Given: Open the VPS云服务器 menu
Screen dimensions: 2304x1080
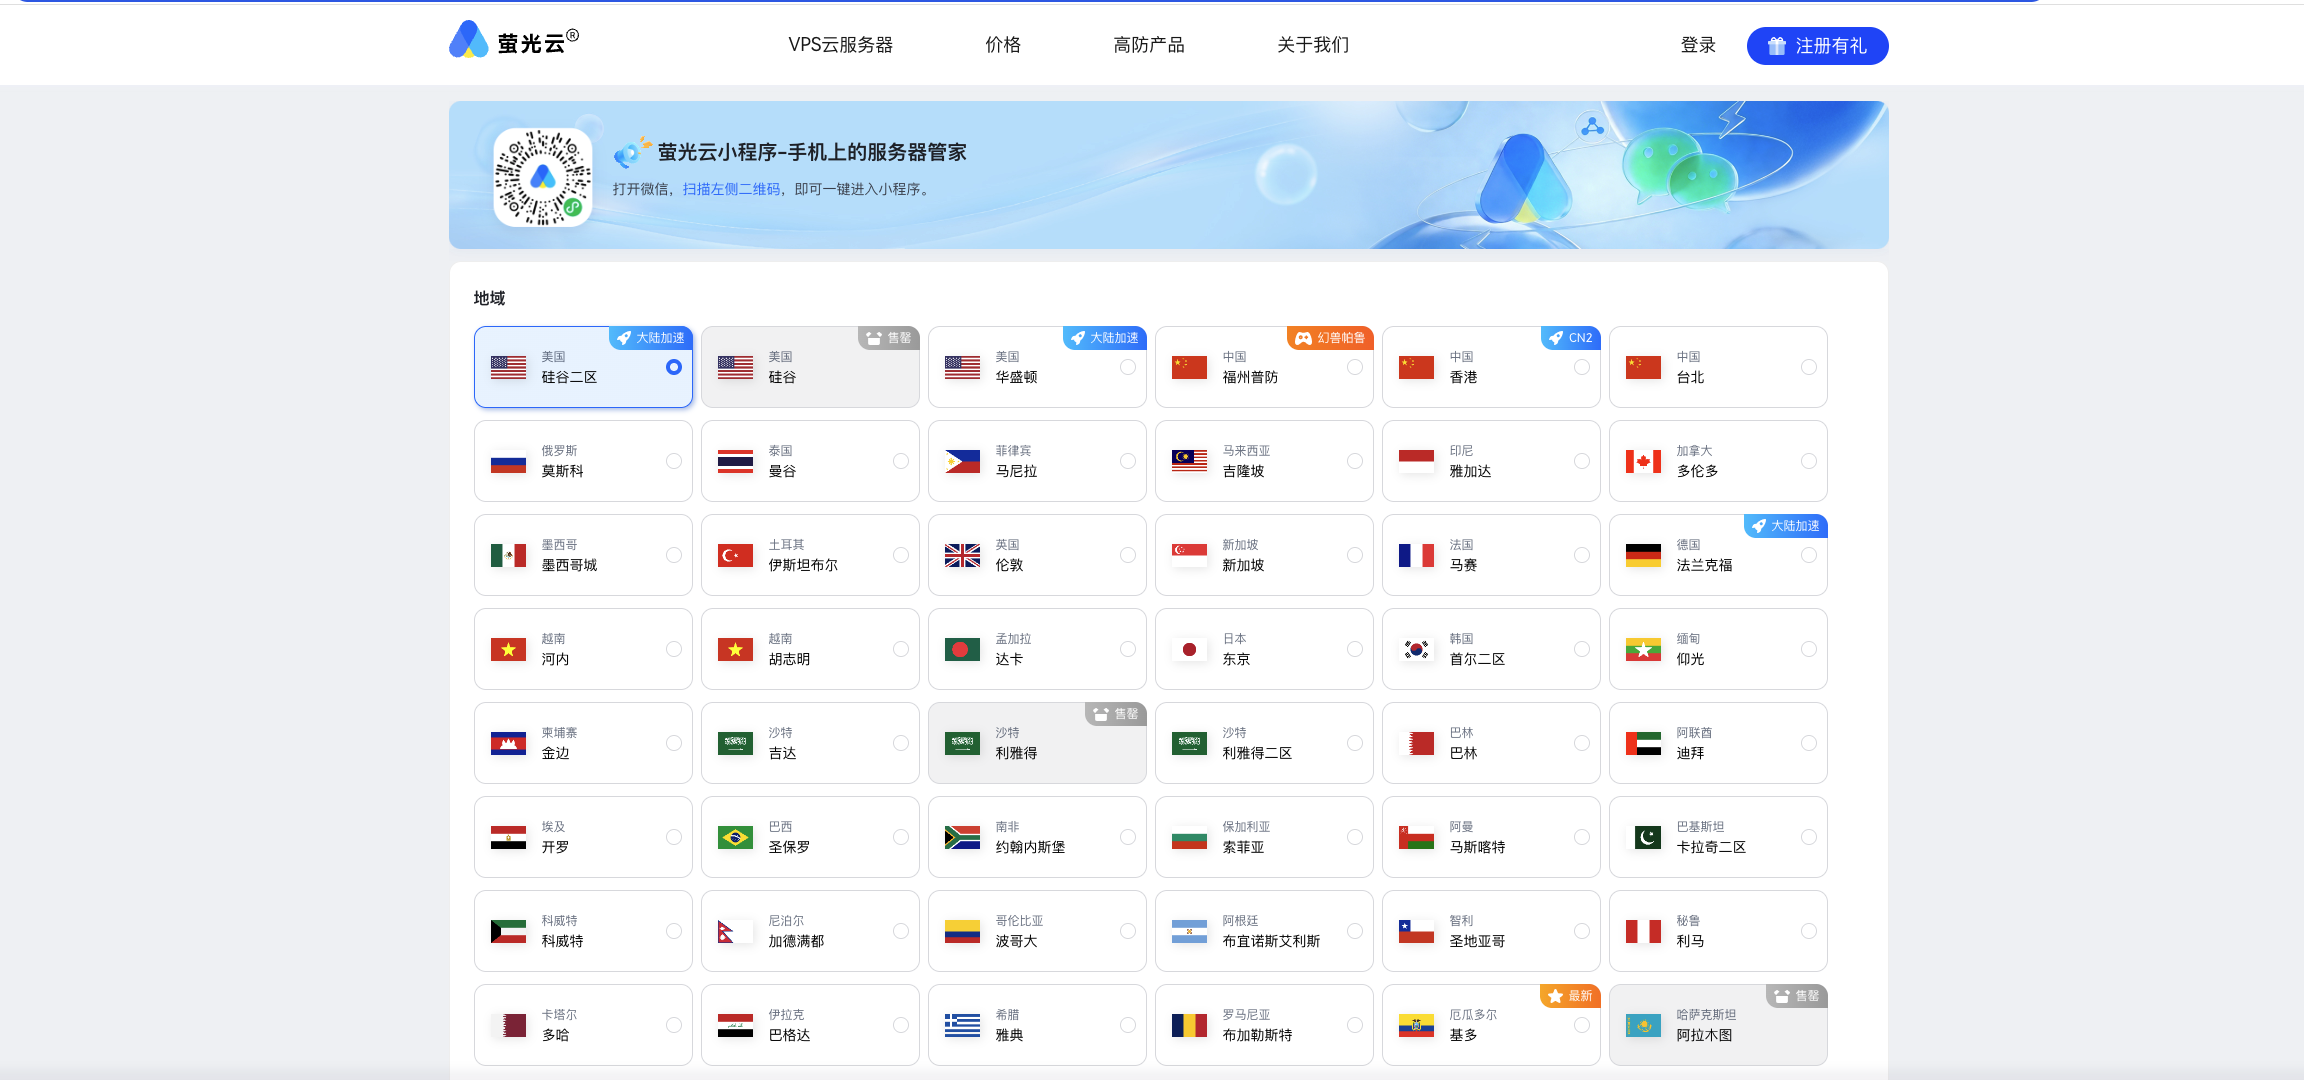Looking at the screenshot, I should [x=840, y=45].
